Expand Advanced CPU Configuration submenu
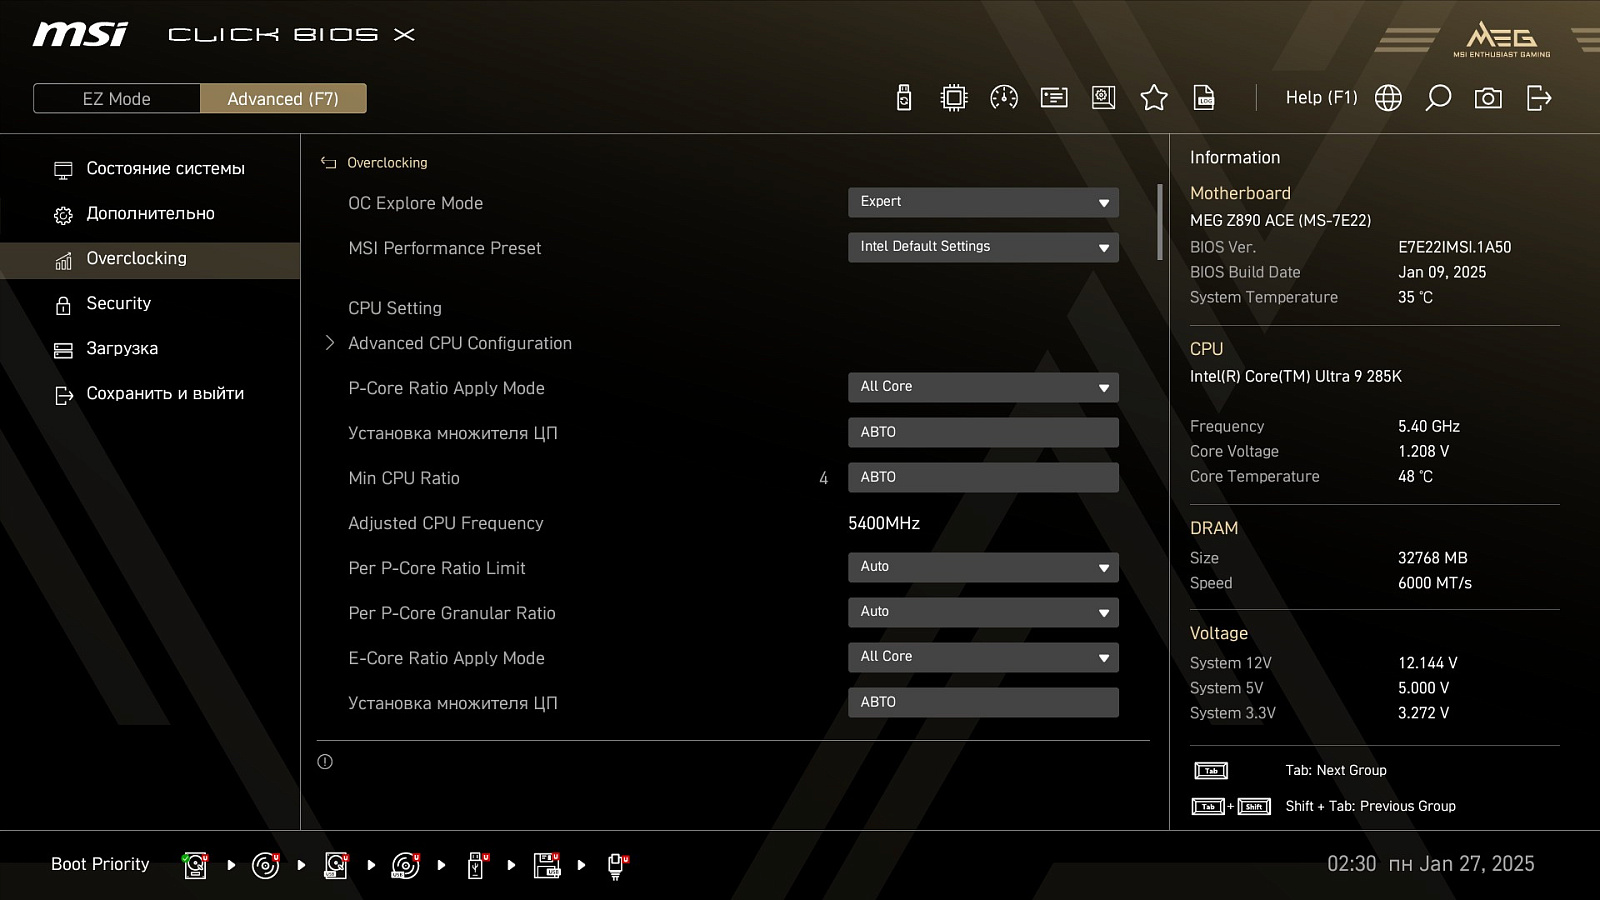Image resolution: width=1600 pixels, height=900 pixels. click(x=460, y=343)
